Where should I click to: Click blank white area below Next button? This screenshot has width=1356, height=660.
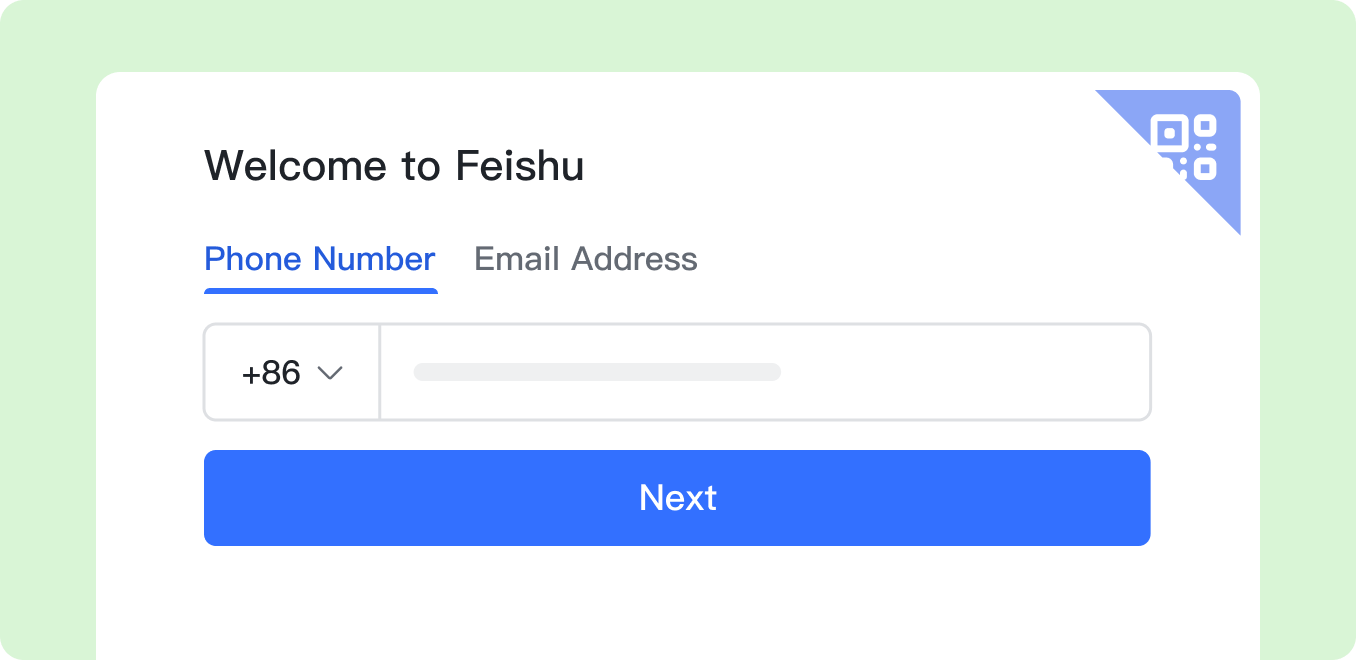tap(677, 600)
